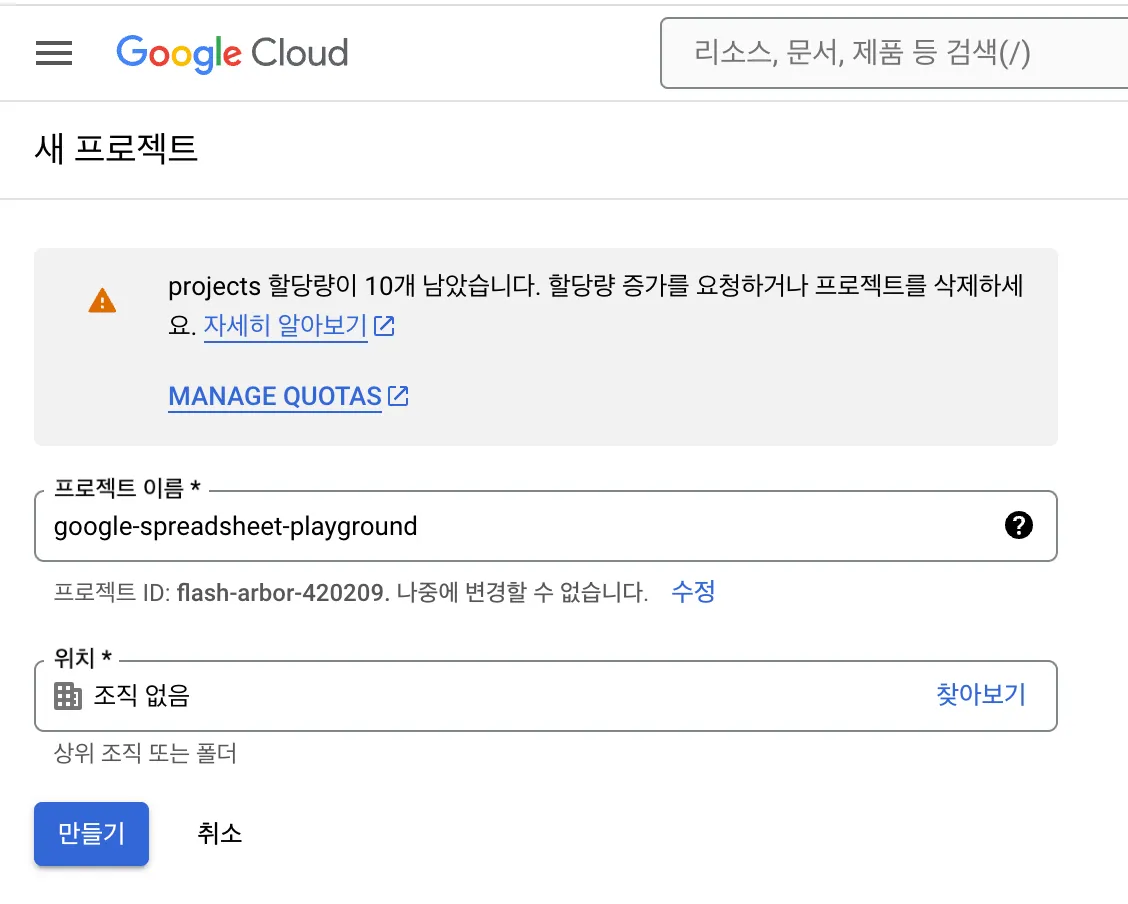Click 취소 to cancel project creation
The image size is (1128, 904).
[x=219, y=833]
